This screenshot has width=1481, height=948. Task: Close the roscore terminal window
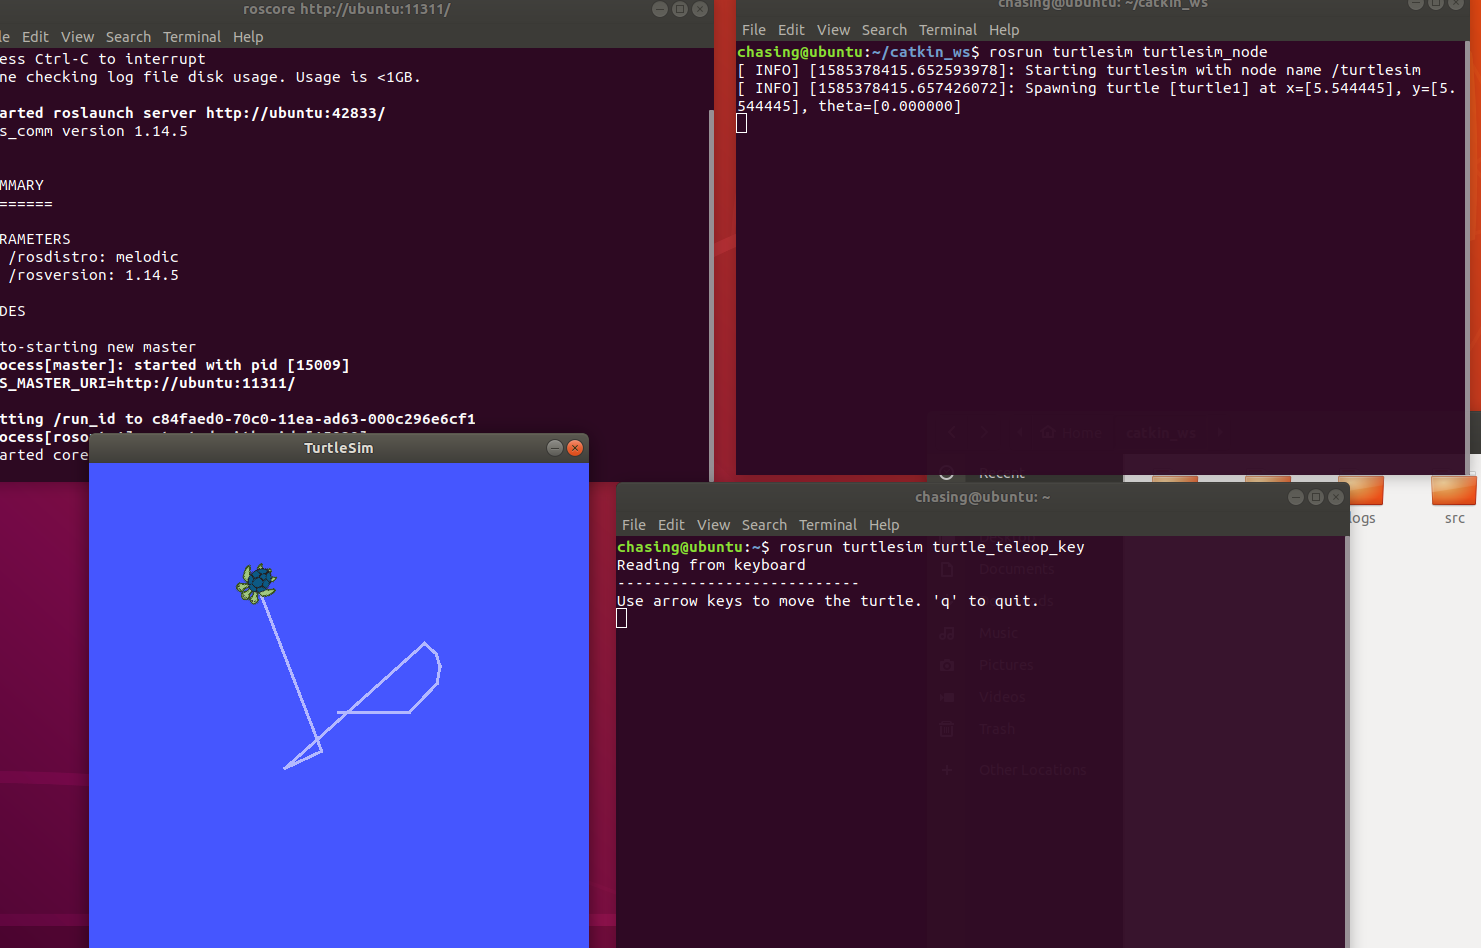click(700, 9)
